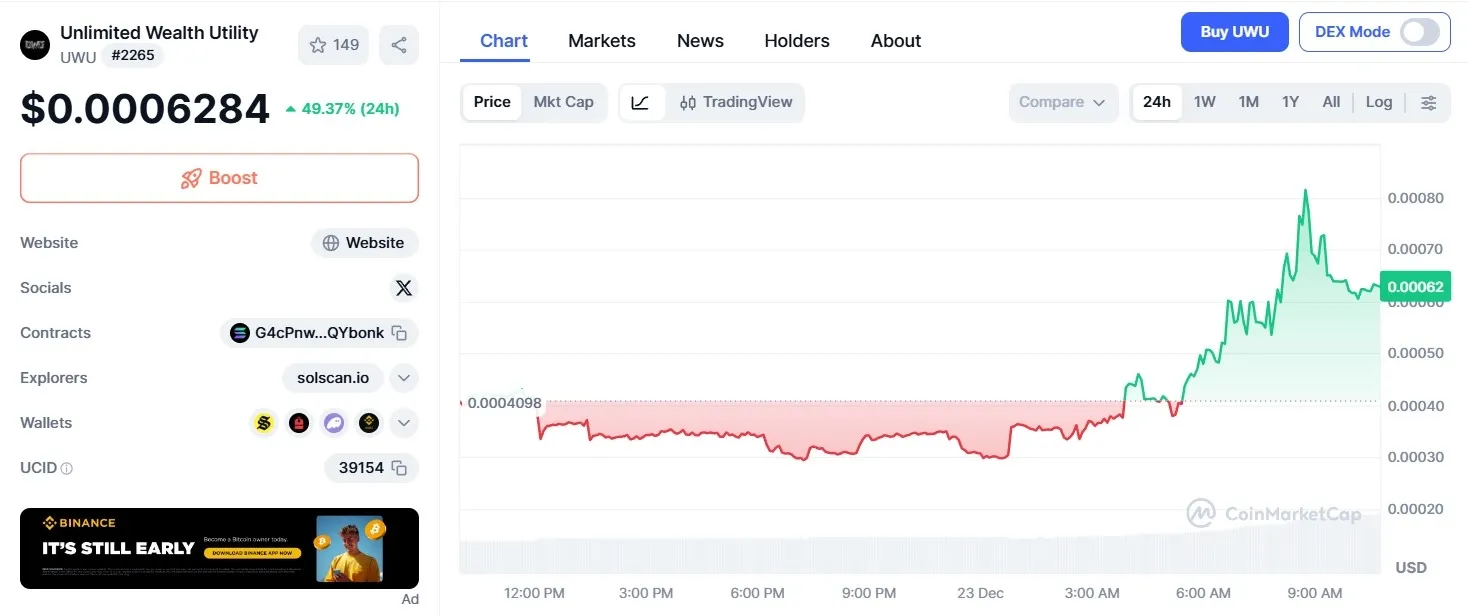Switch chart scale to Log
1468x616 pixels.
tap(1378, 102)
